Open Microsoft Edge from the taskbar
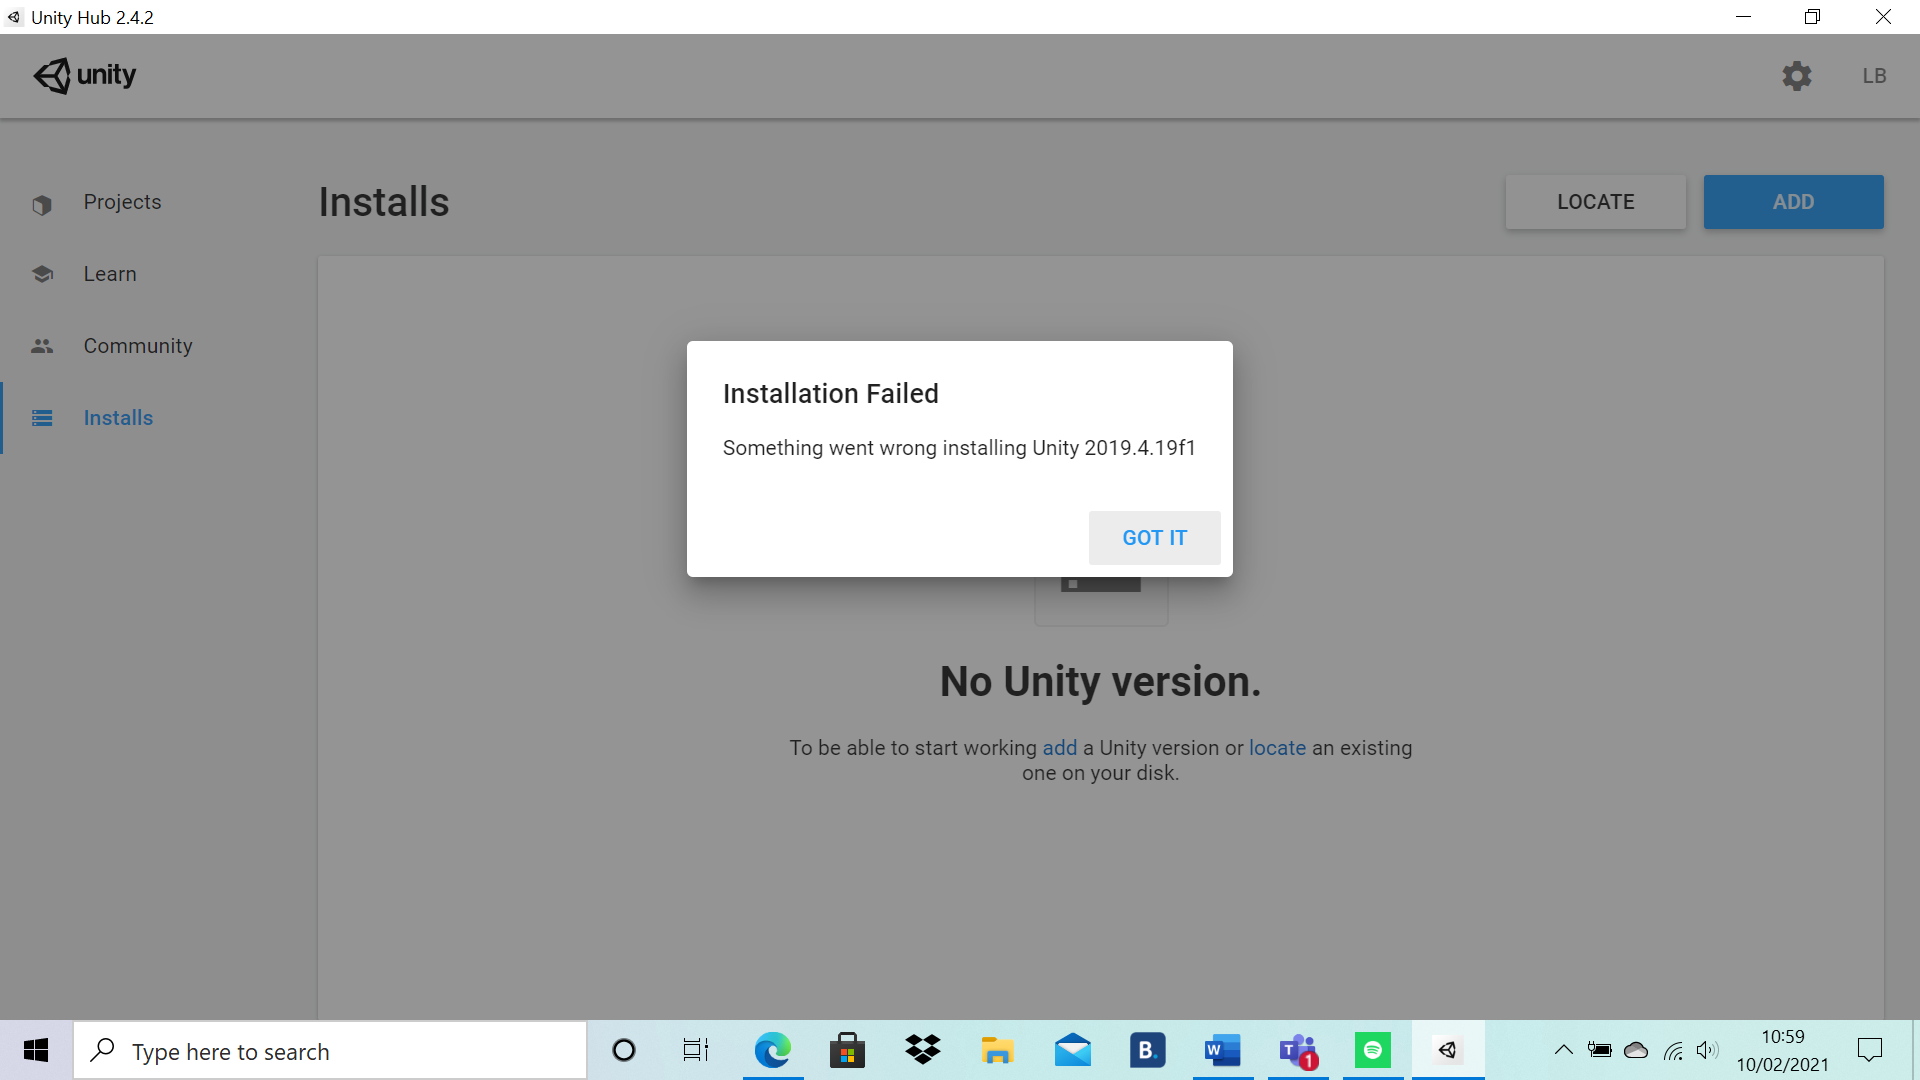Image resolution: width=1920 pixels, height=1080 pixels. 772,1050
